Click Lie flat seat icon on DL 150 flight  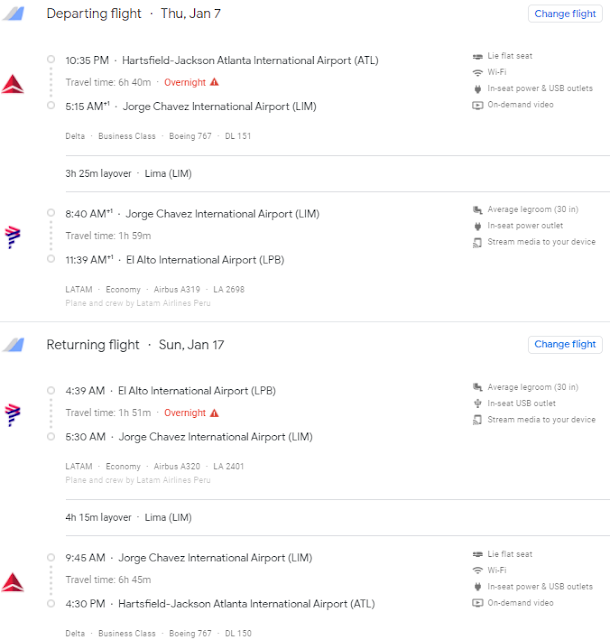click(x=477, y=554)
